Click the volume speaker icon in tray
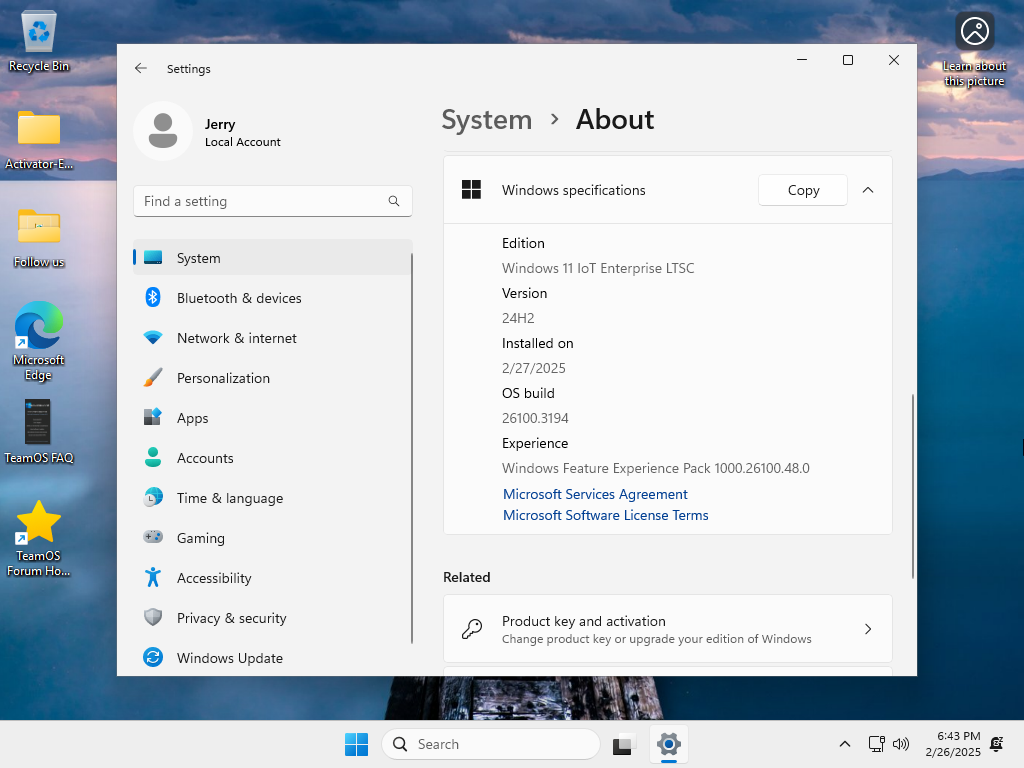 [x=901, y=744]
